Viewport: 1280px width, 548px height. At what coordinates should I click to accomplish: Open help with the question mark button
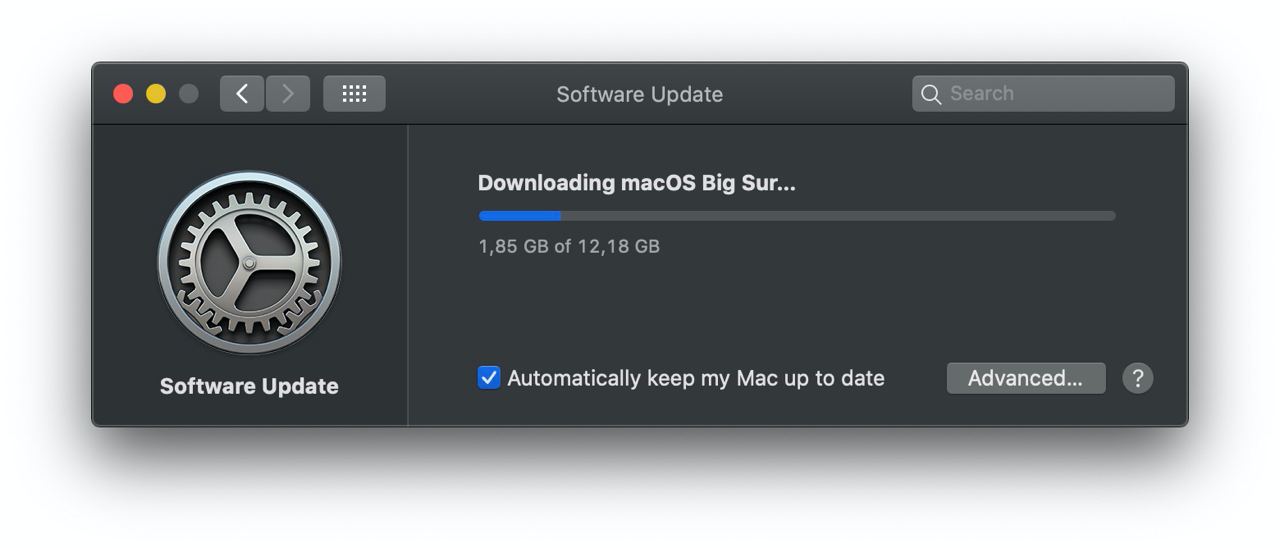[x=1137, y=378]
